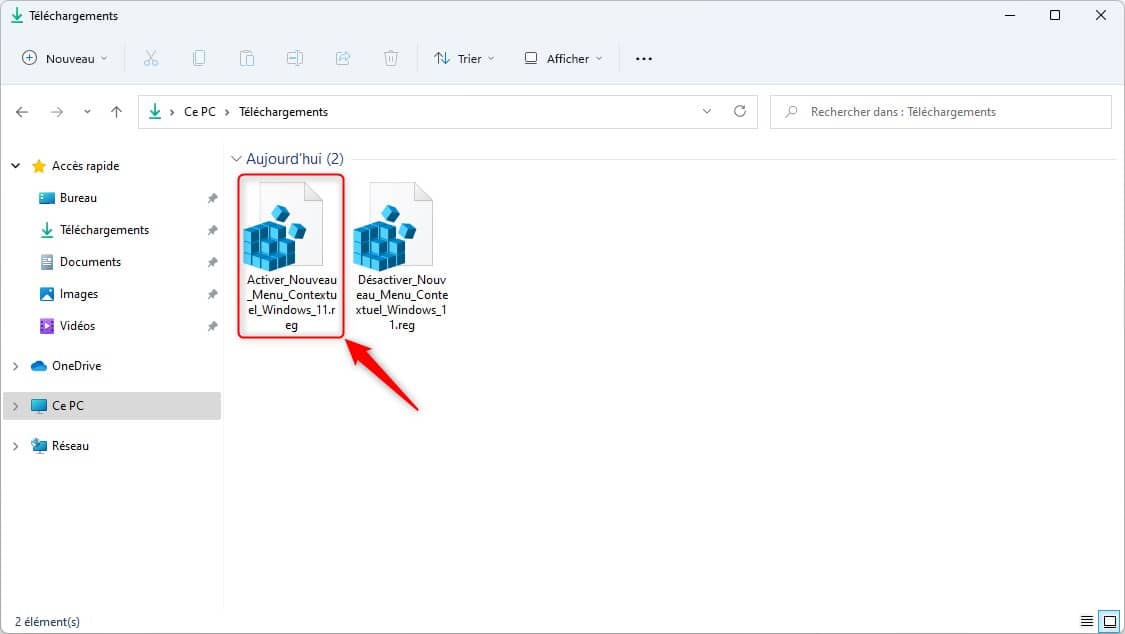Screen dimensions: 1125x634
Task: Click Ce PC in the address breadcrumb
Action: (199, 112)
